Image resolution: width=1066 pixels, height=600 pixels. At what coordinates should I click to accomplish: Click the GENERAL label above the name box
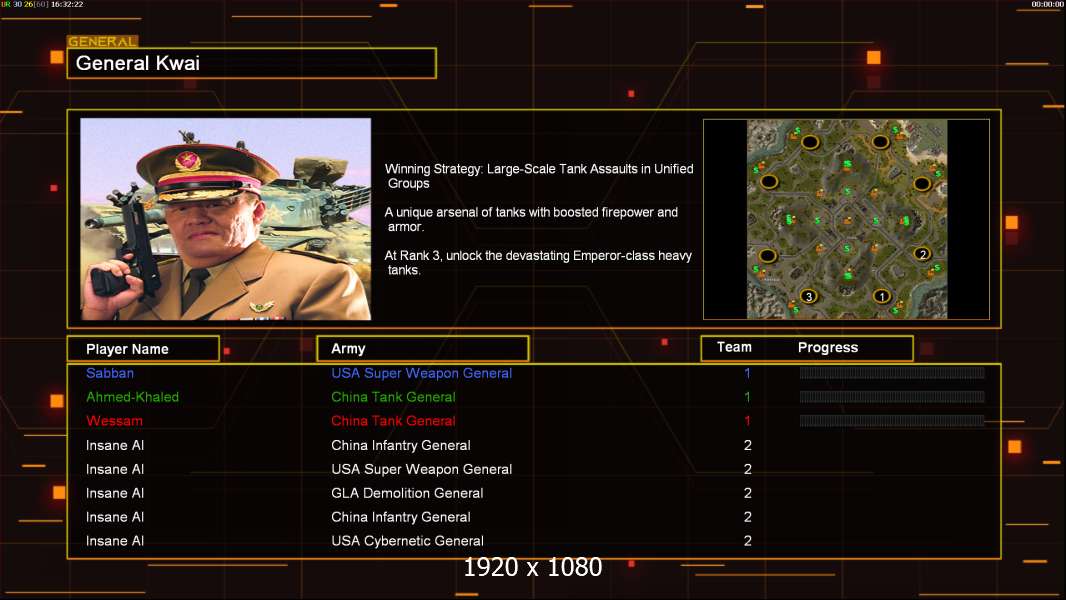click(103, 41)
